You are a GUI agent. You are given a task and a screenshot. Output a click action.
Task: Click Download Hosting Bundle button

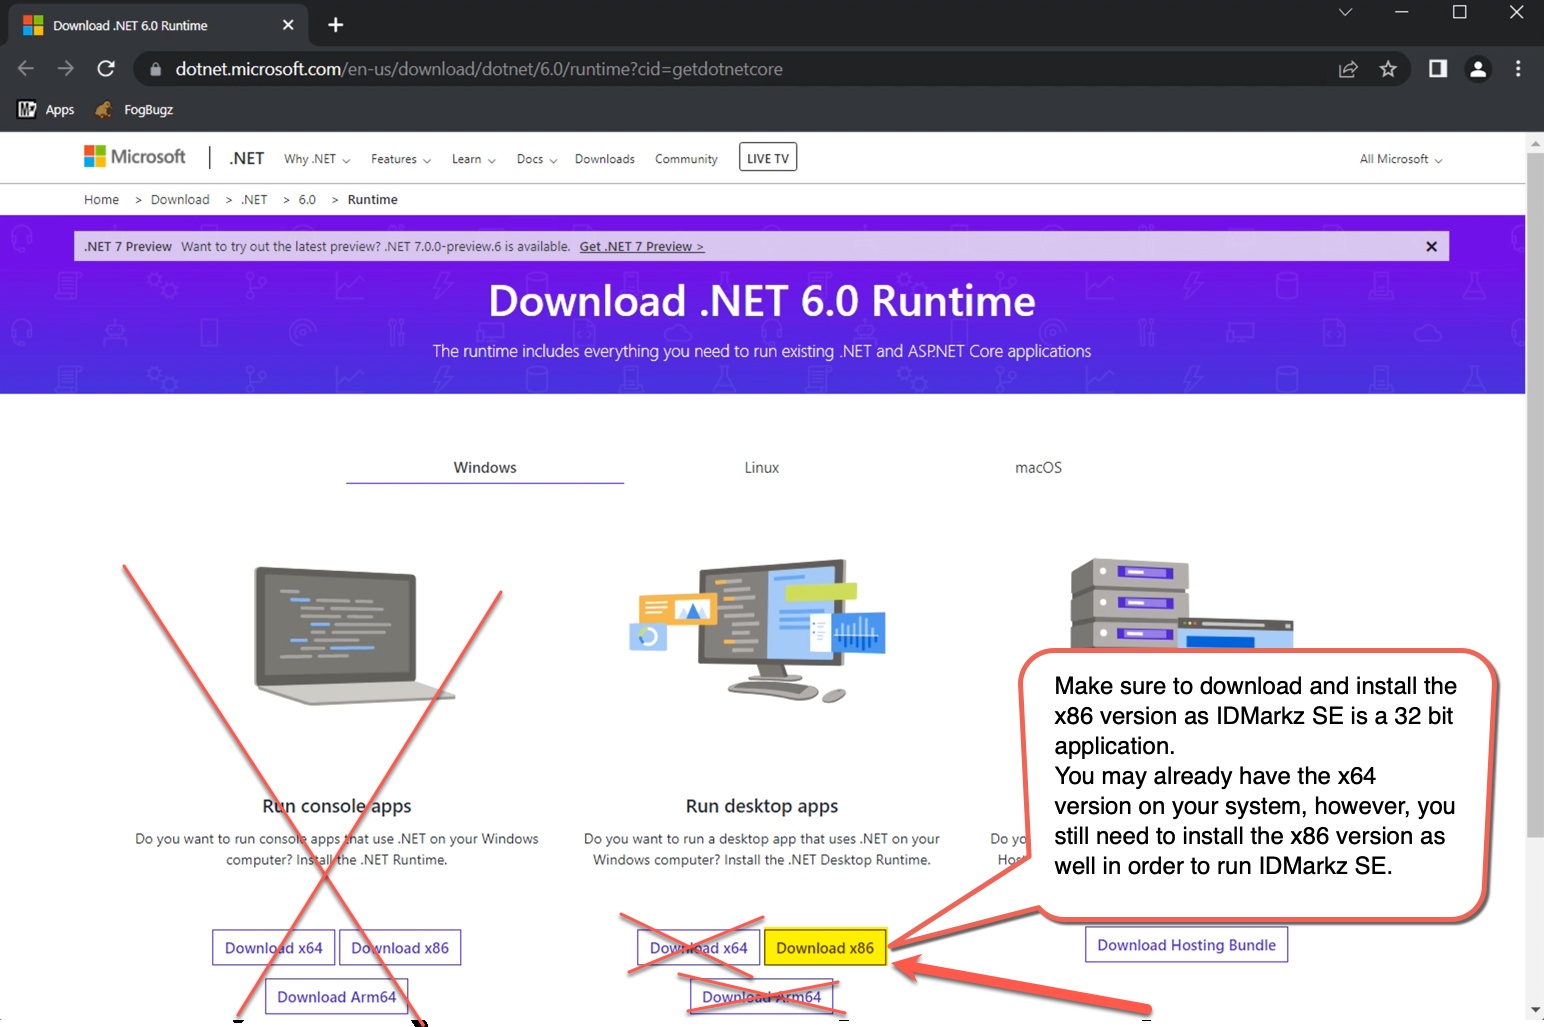point(1186,945)
